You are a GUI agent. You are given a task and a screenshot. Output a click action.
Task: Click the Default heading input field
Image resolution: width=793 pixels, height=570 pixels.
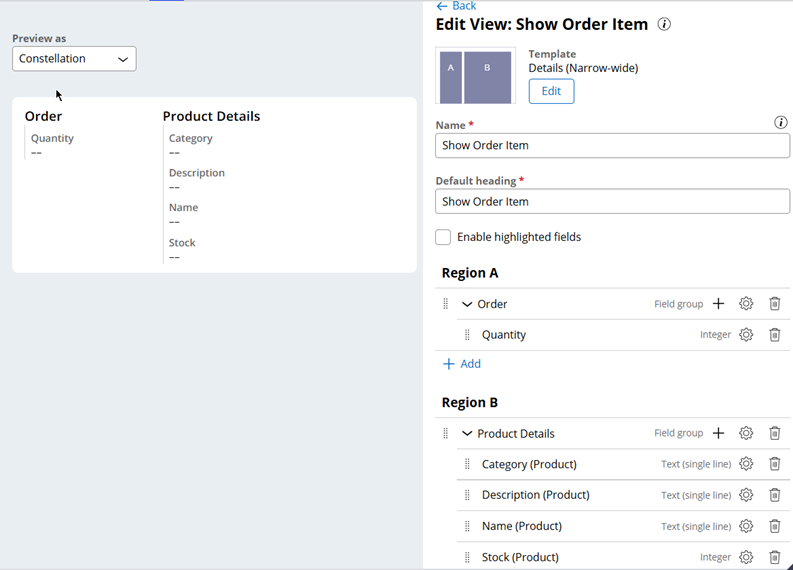click(x=612, y=201)
